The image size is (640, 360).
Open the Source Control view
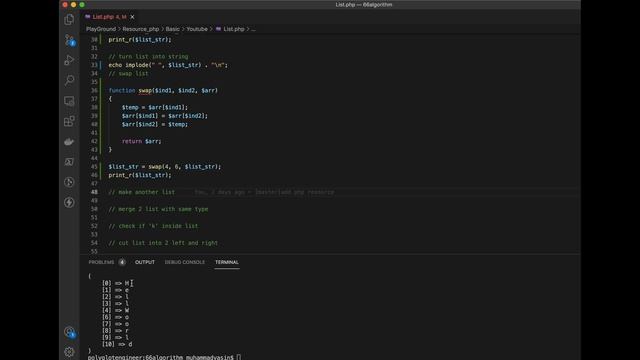(69, 40)
